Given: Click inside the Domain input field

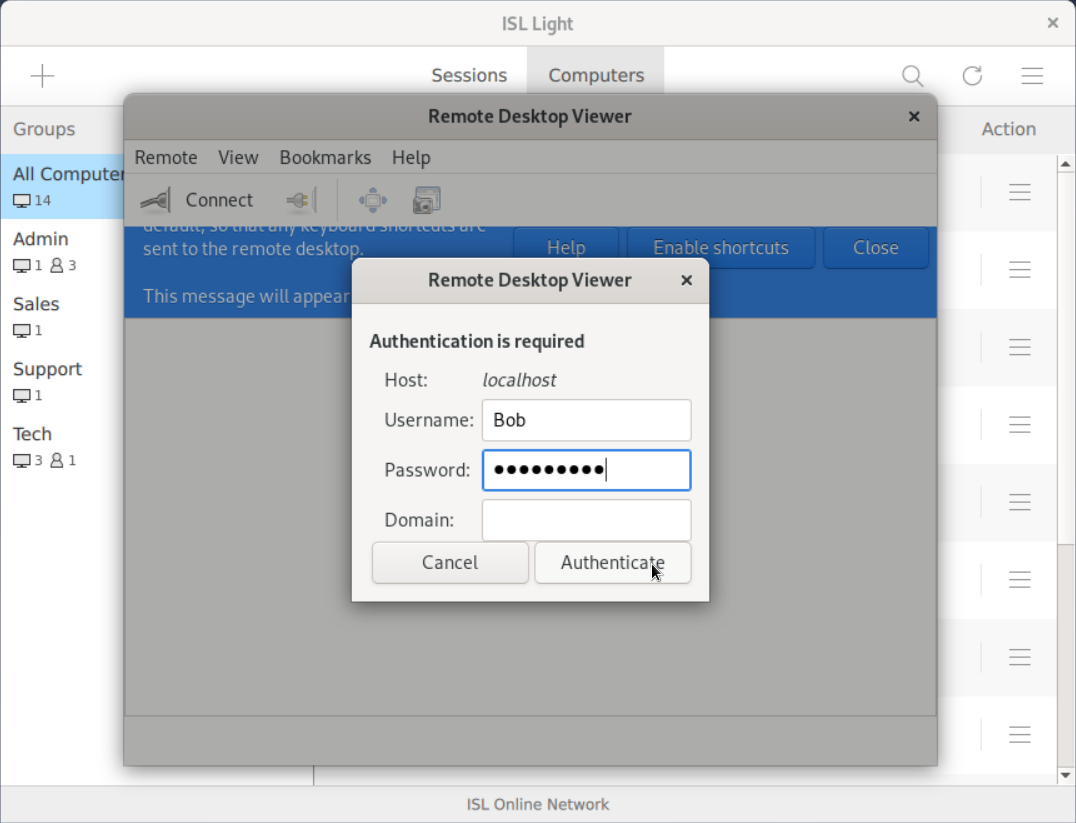Looking at the screenshot, I should [586, 520].
